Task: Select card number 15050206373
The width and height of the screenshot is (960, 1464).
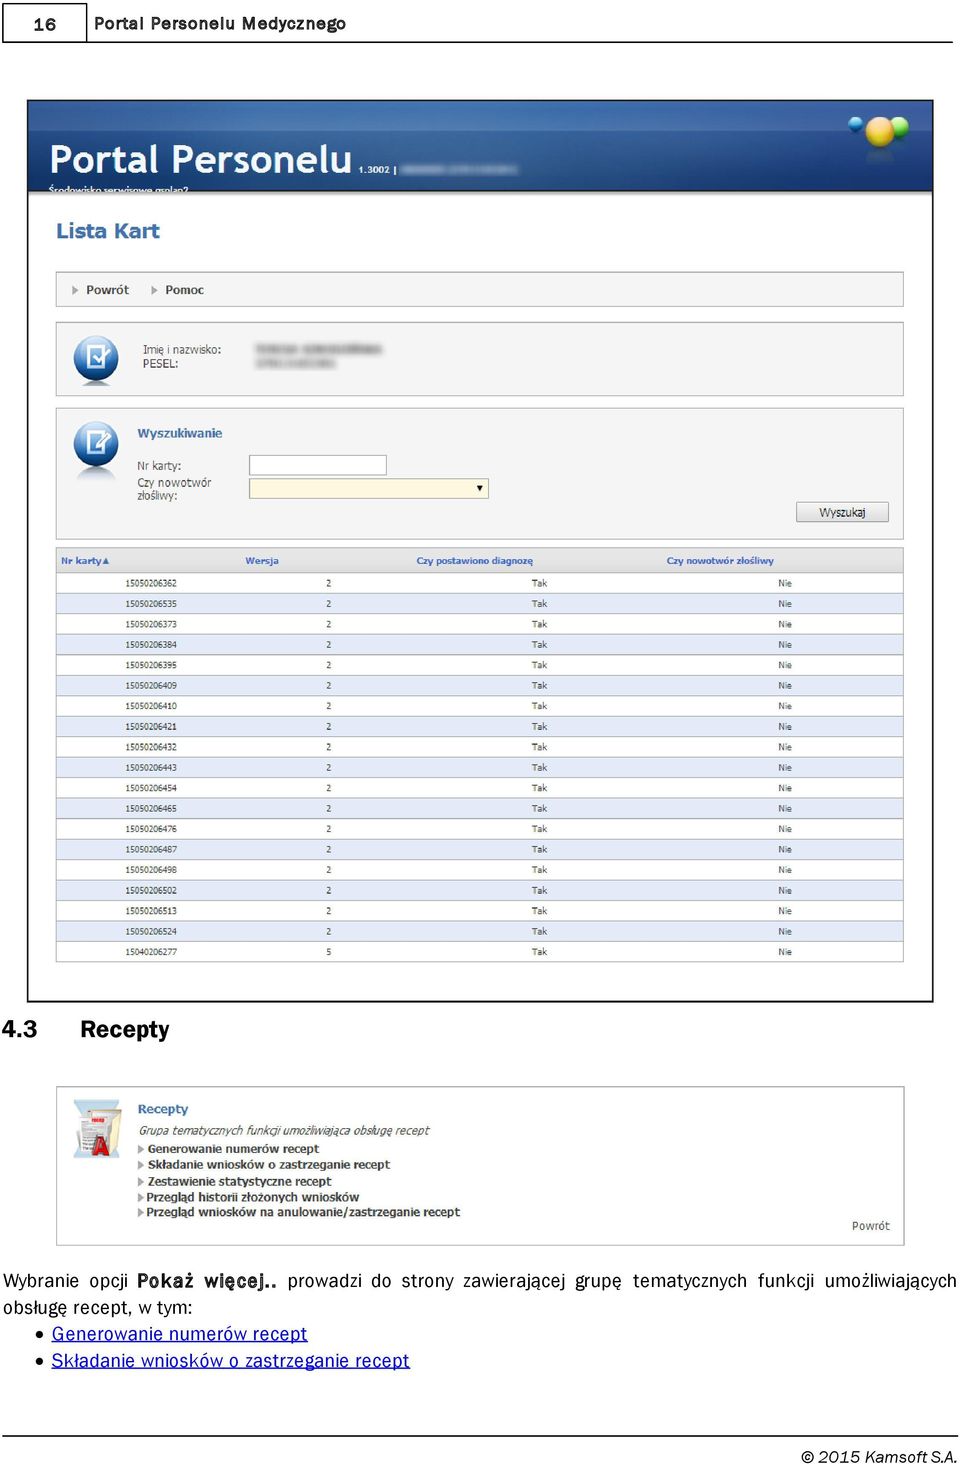Action: 151,624
